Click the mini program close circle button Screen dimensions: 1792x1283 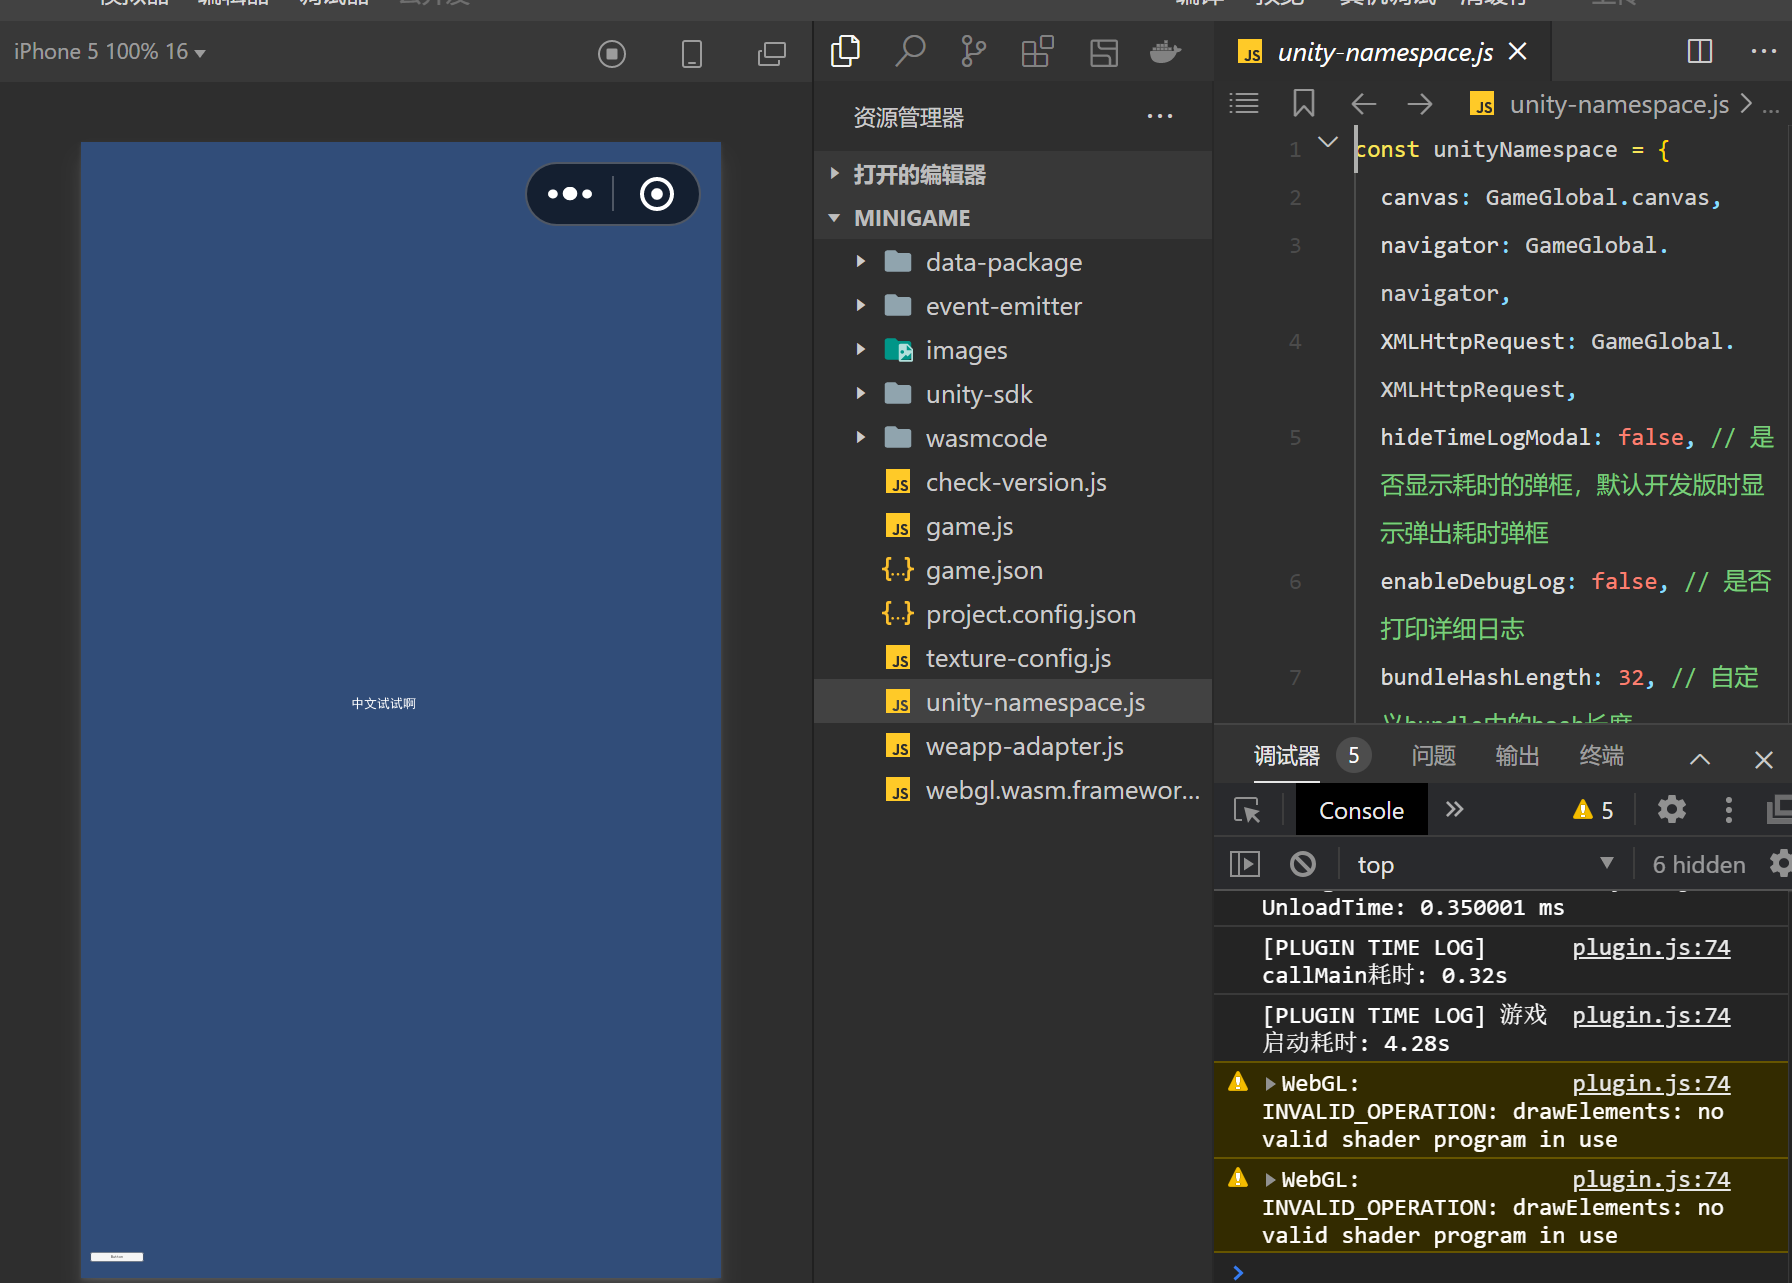pos(657,194)
